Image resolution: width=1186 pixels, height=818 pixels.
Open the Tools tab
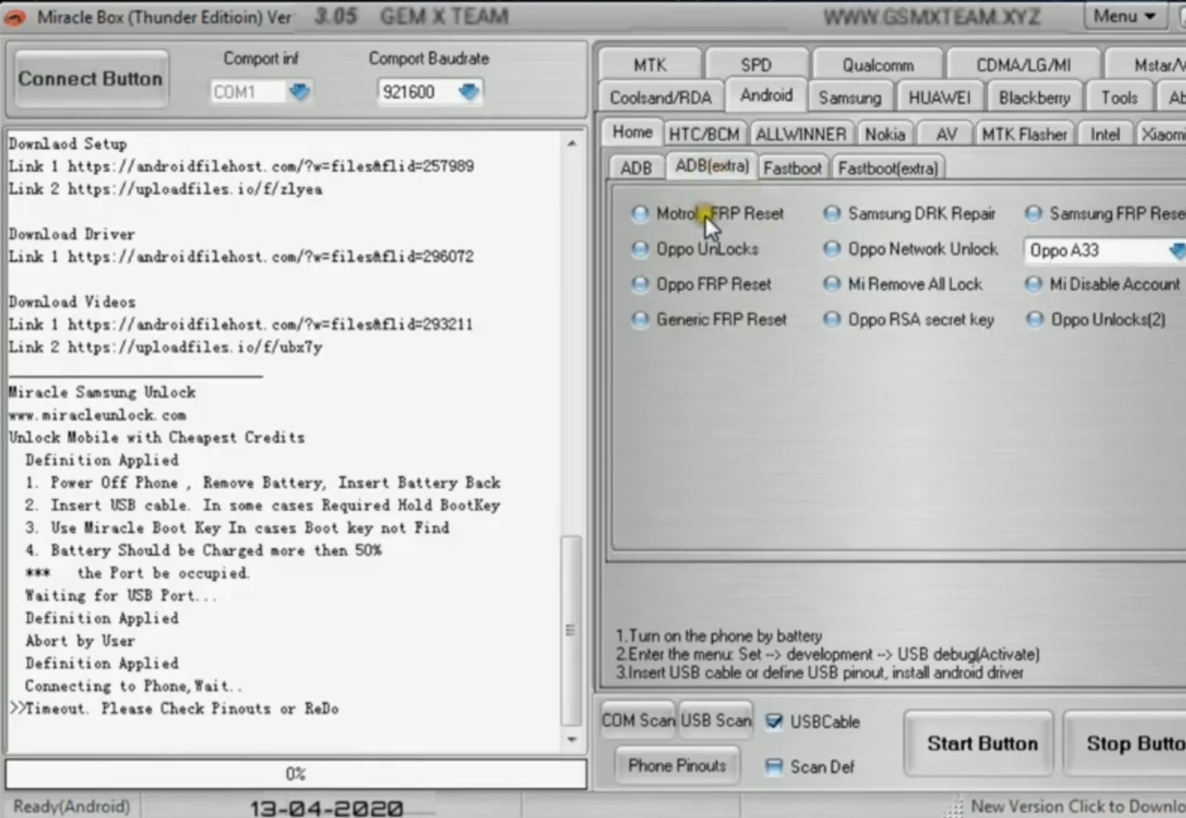coord(1119,98)
